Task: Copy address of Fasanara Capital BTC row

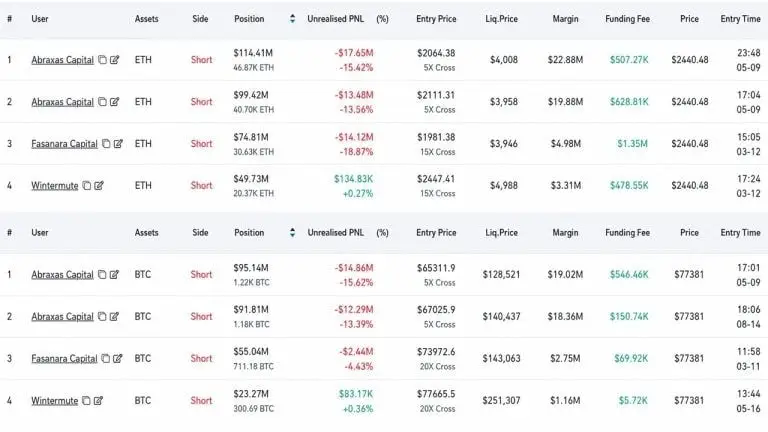Action: [x=105, y=359]
